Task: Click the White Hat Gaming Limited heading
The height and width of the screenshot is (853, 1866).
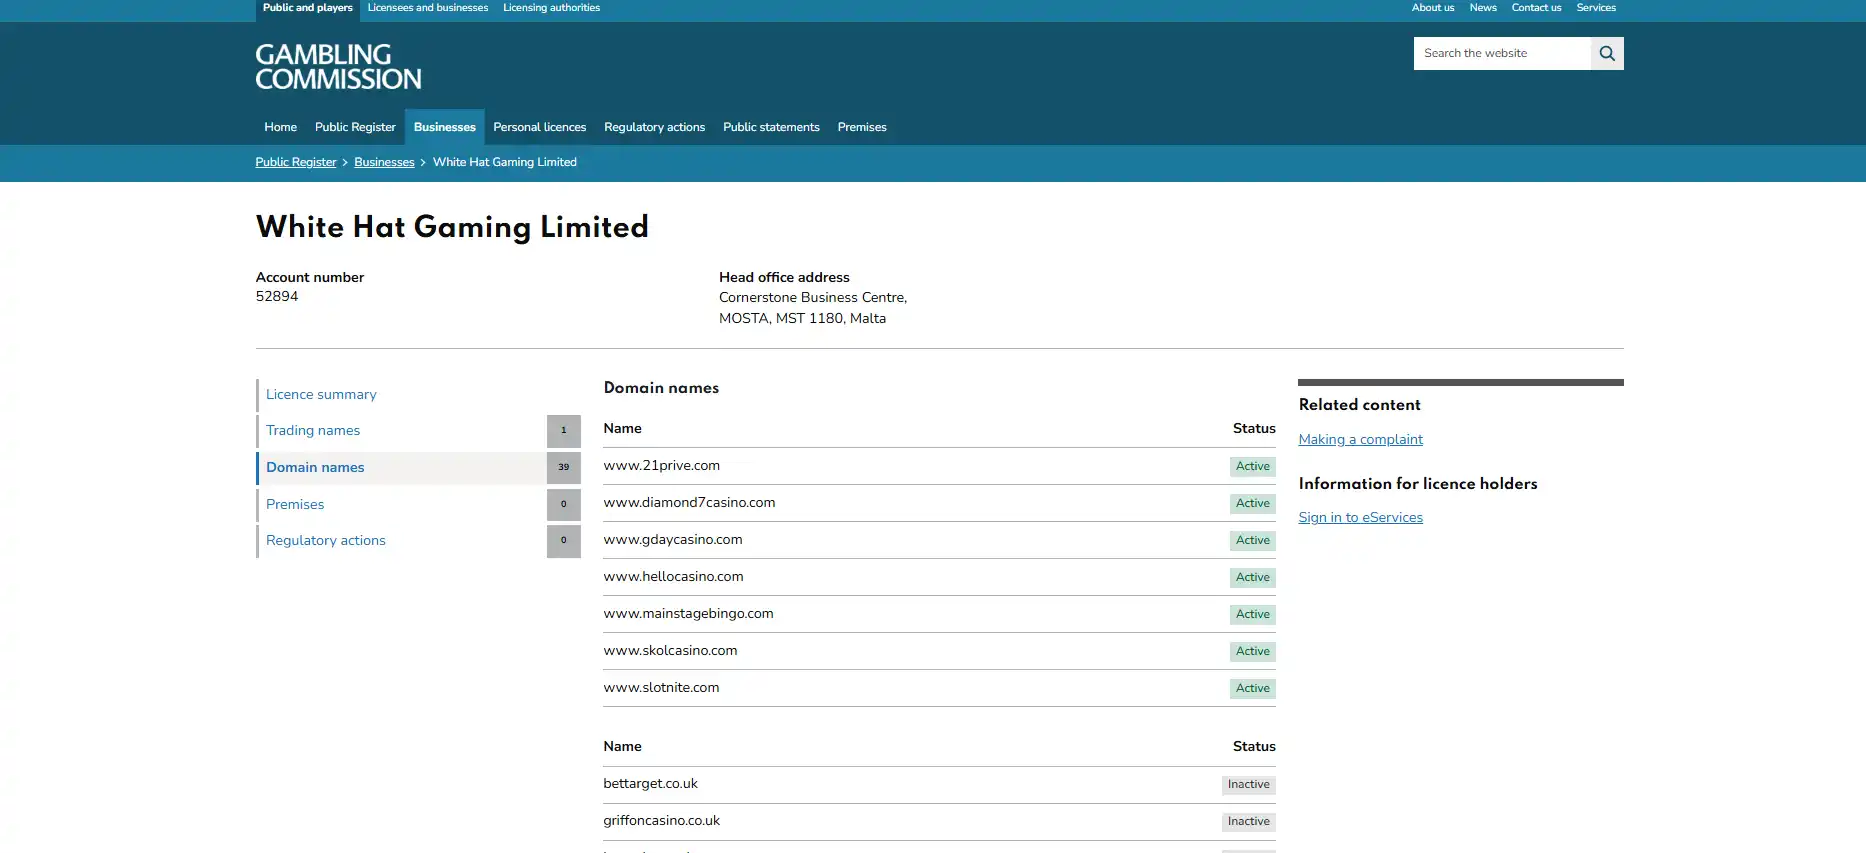Action: [452, 228]
